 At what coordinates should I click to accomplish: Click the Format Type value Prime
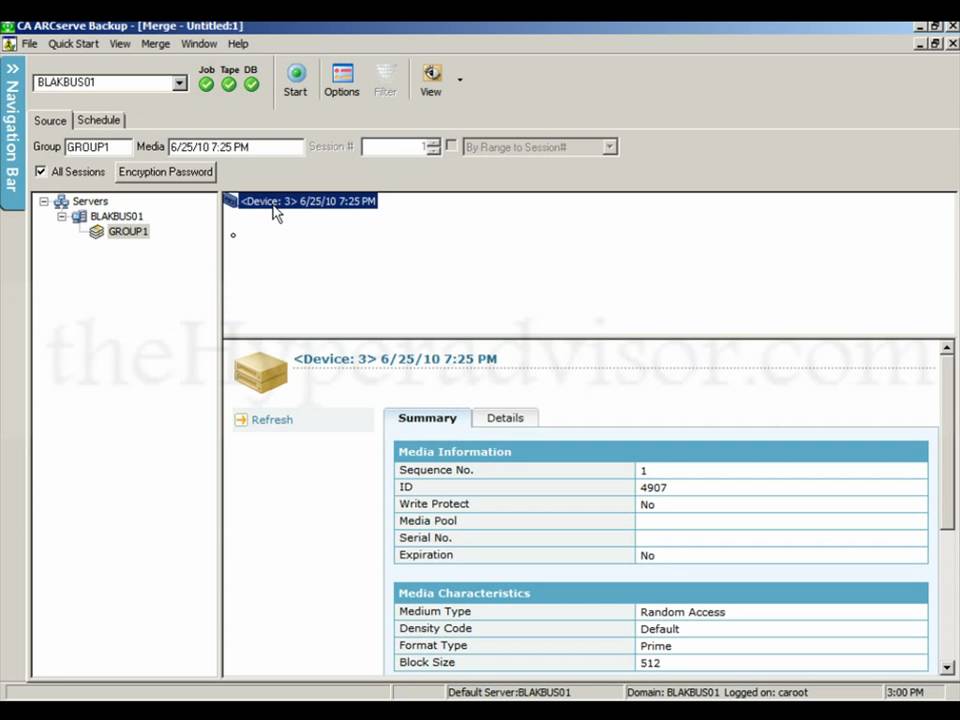[656, 646]
